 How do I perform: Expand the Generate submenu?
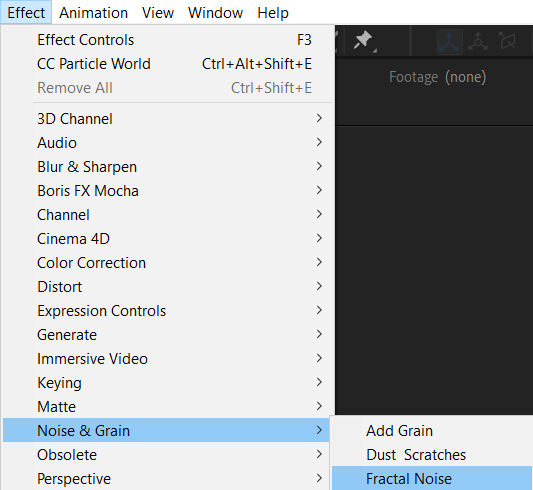tap(167, 335)
